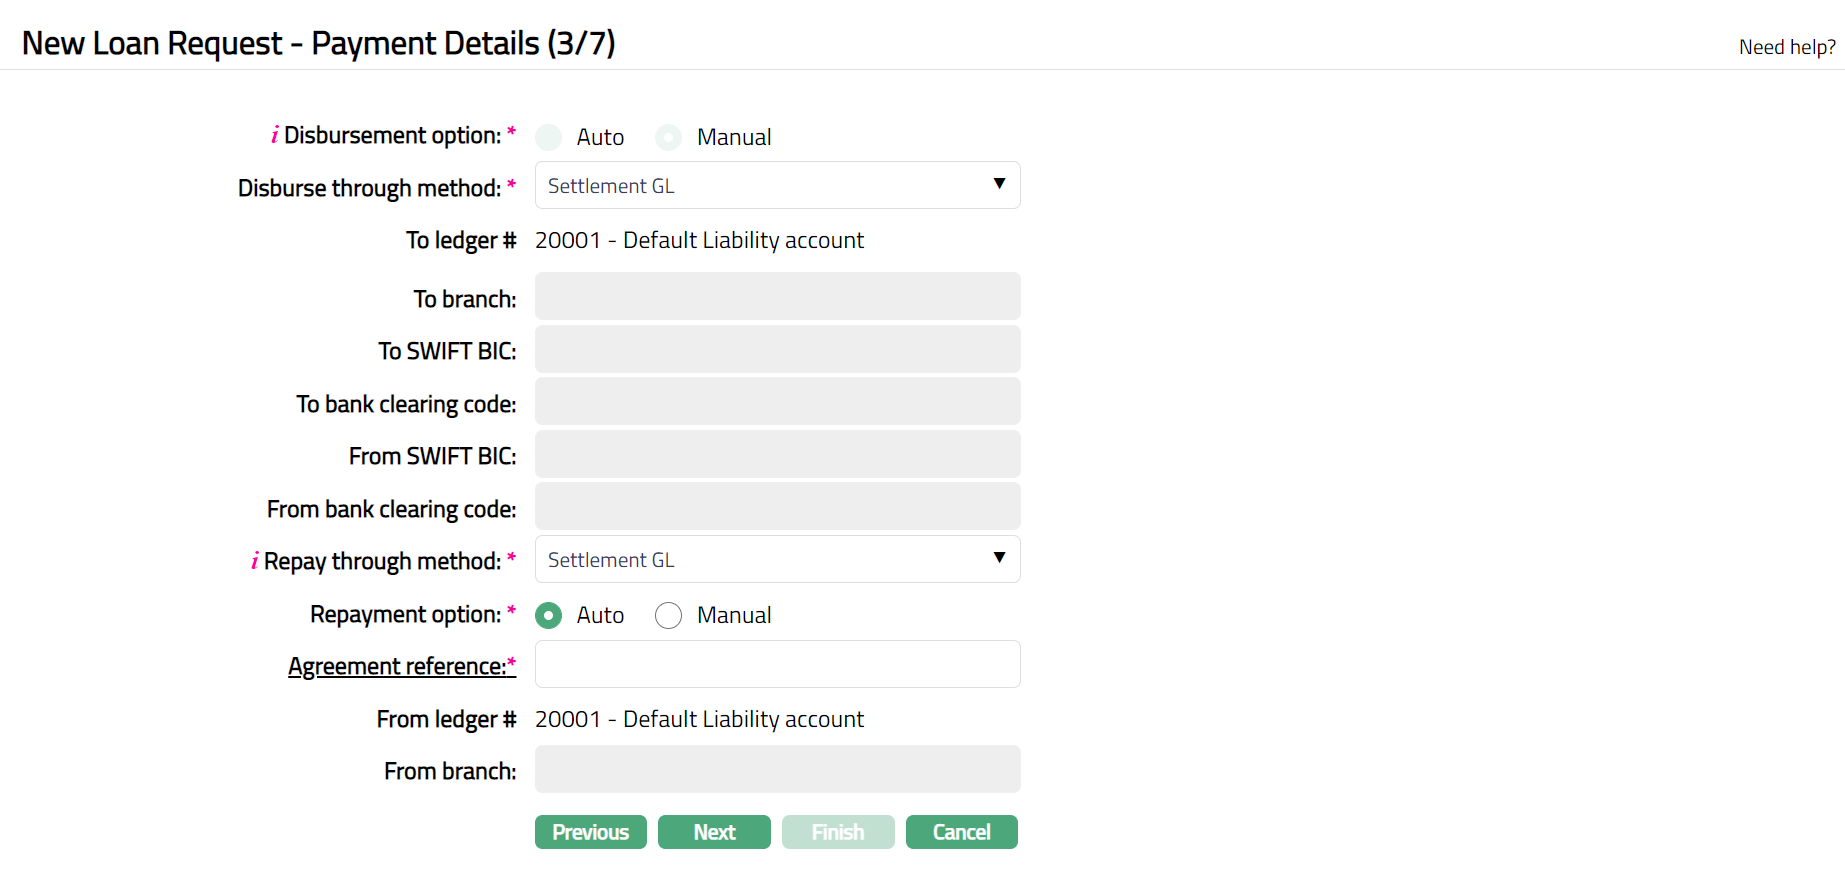Click the To SWIFT BIC field

pos(777,349)
